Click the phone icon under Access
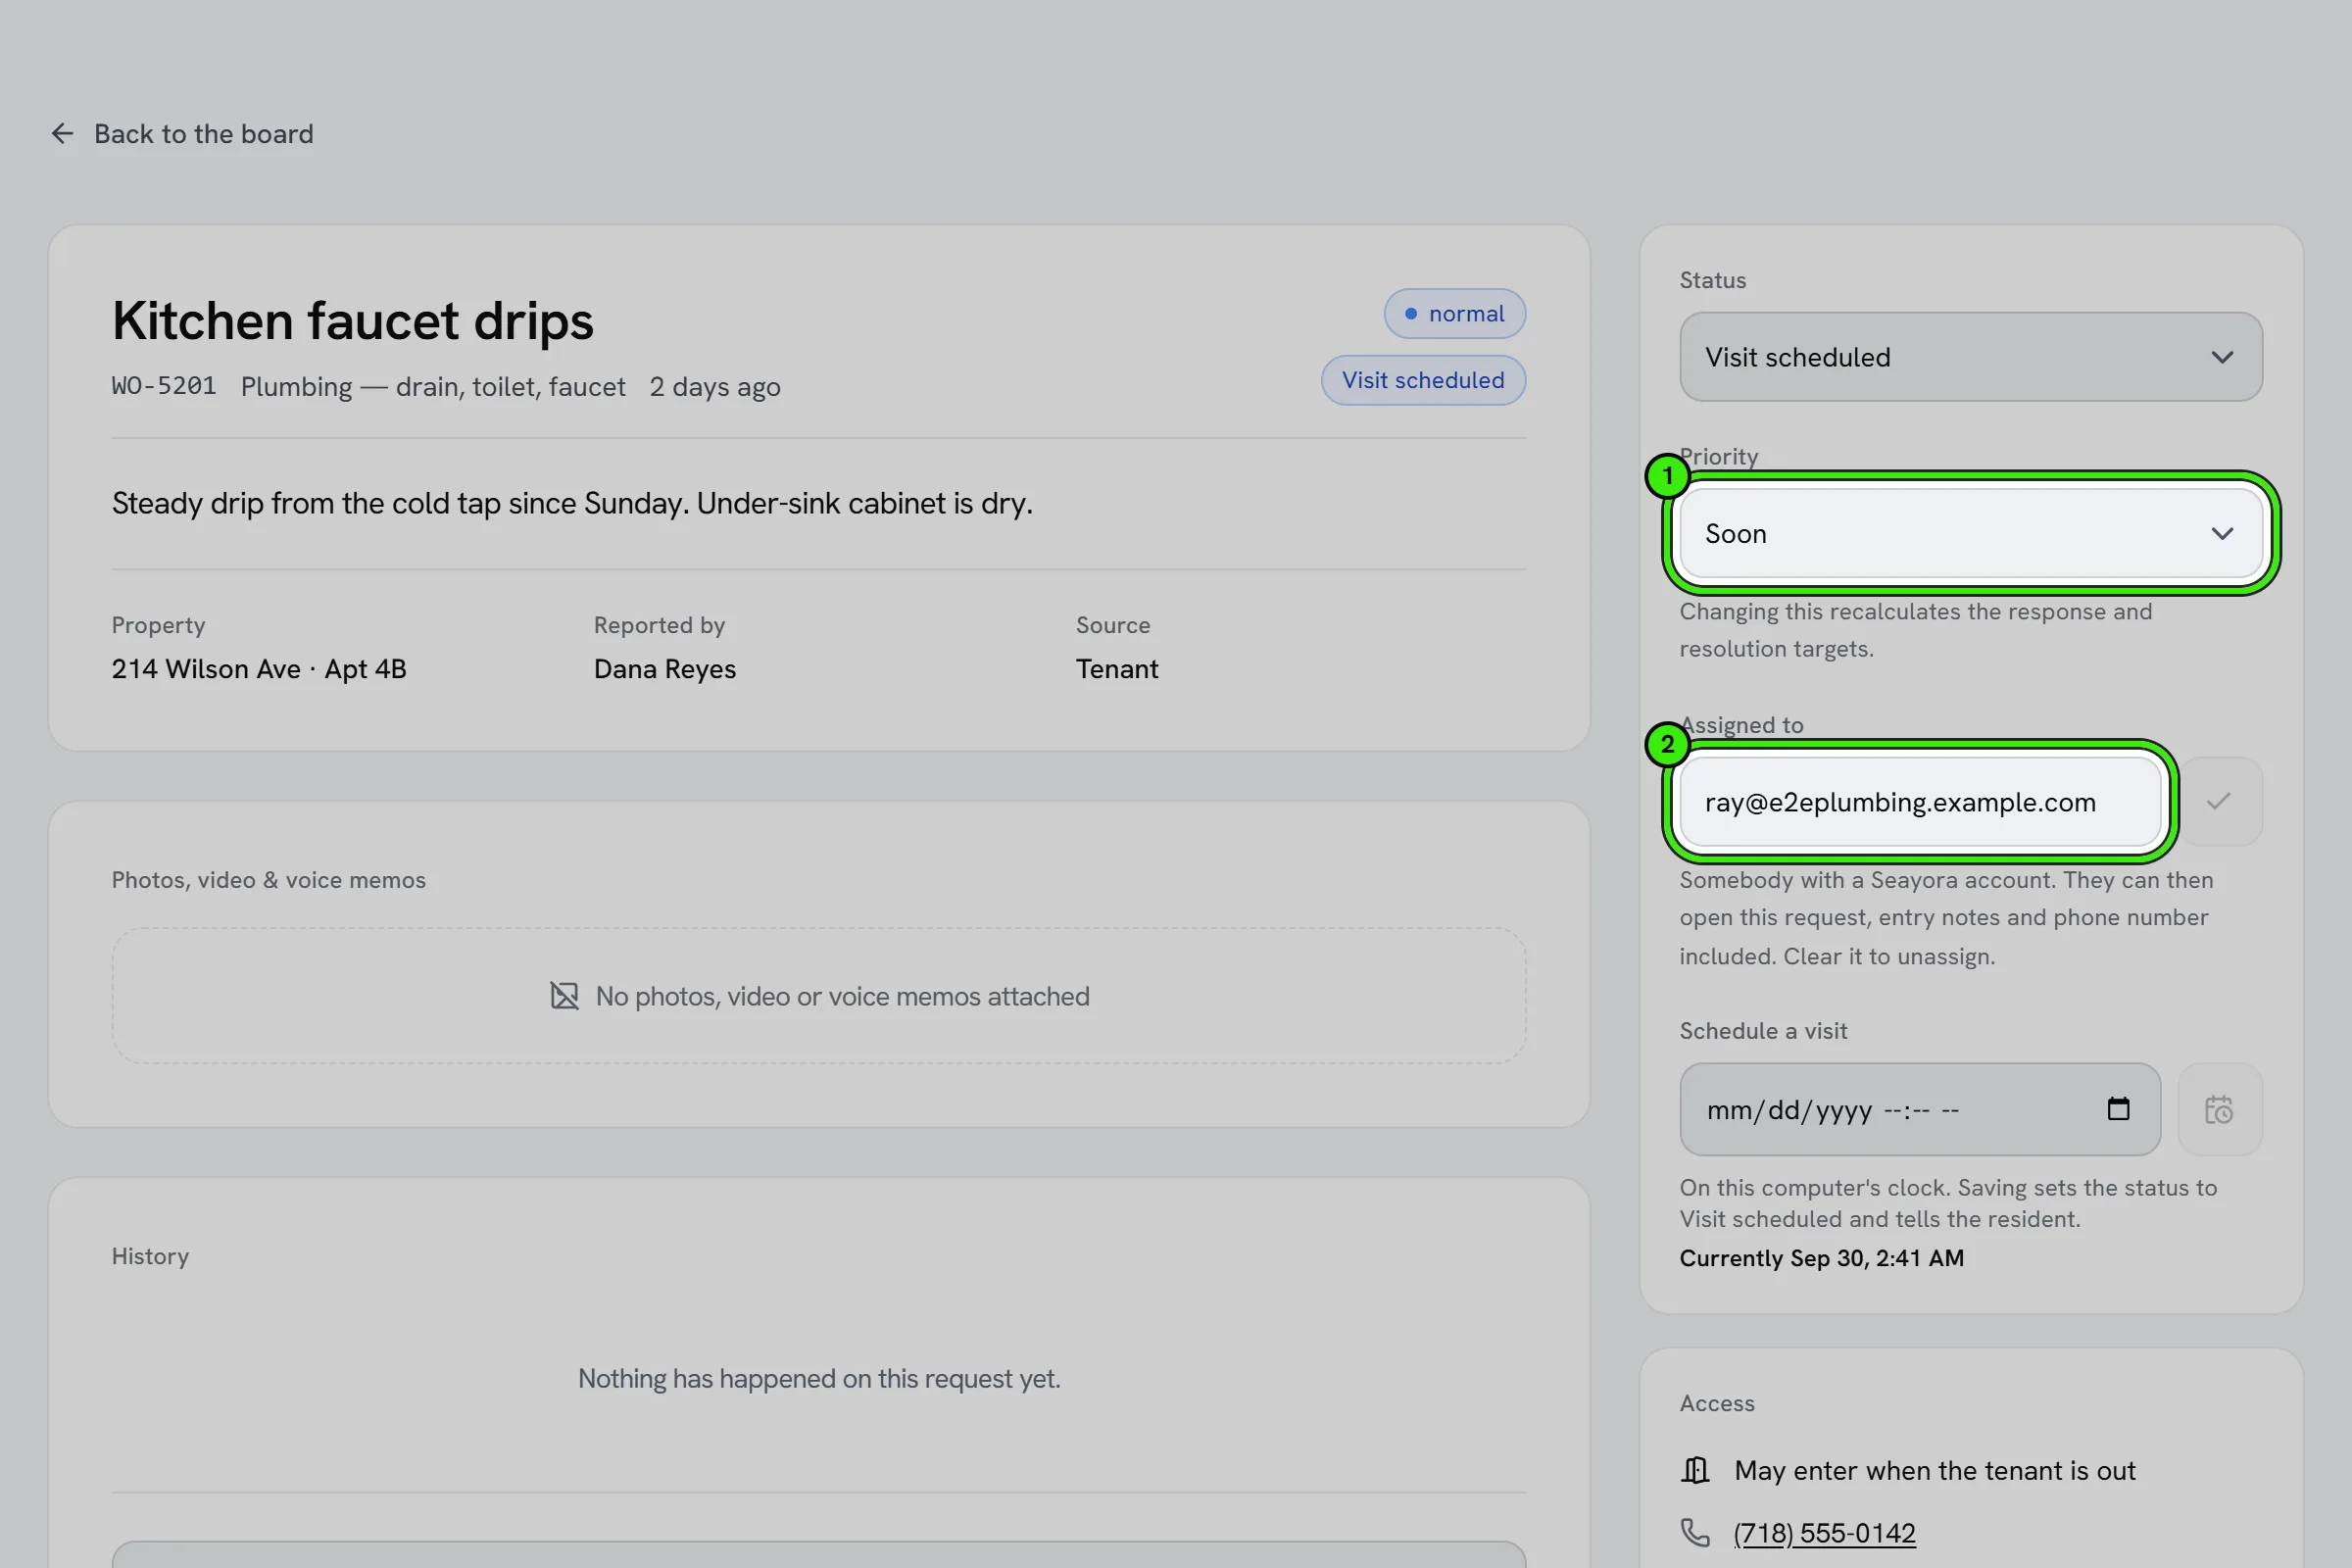 point(1695,1532)
